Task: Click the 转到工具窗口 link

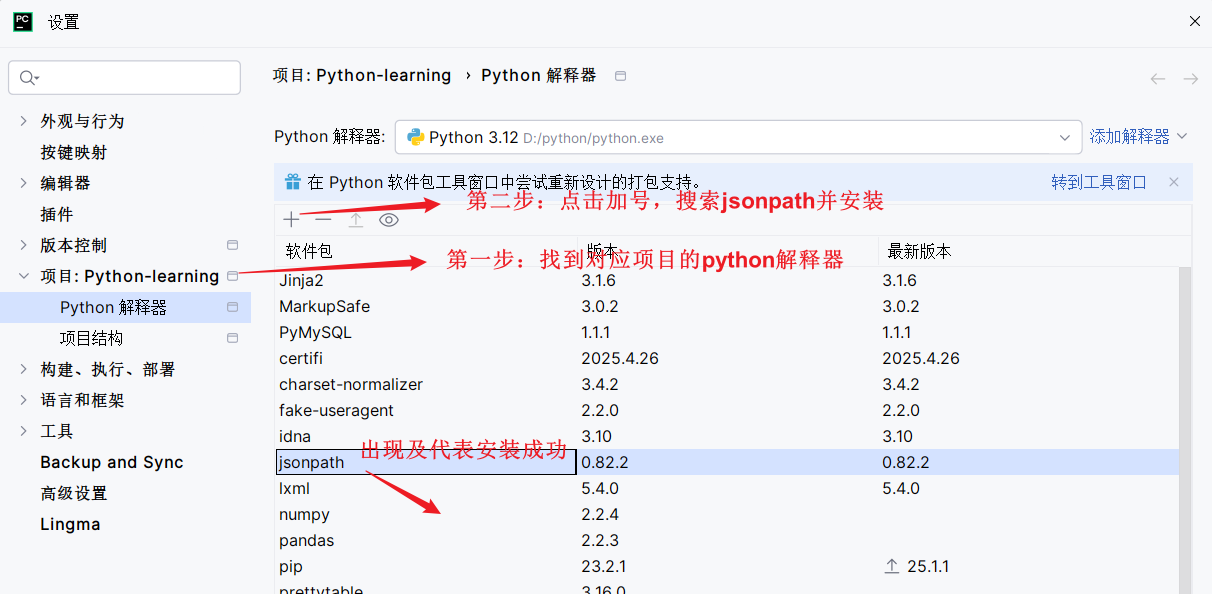Action: coord(1099,182)
